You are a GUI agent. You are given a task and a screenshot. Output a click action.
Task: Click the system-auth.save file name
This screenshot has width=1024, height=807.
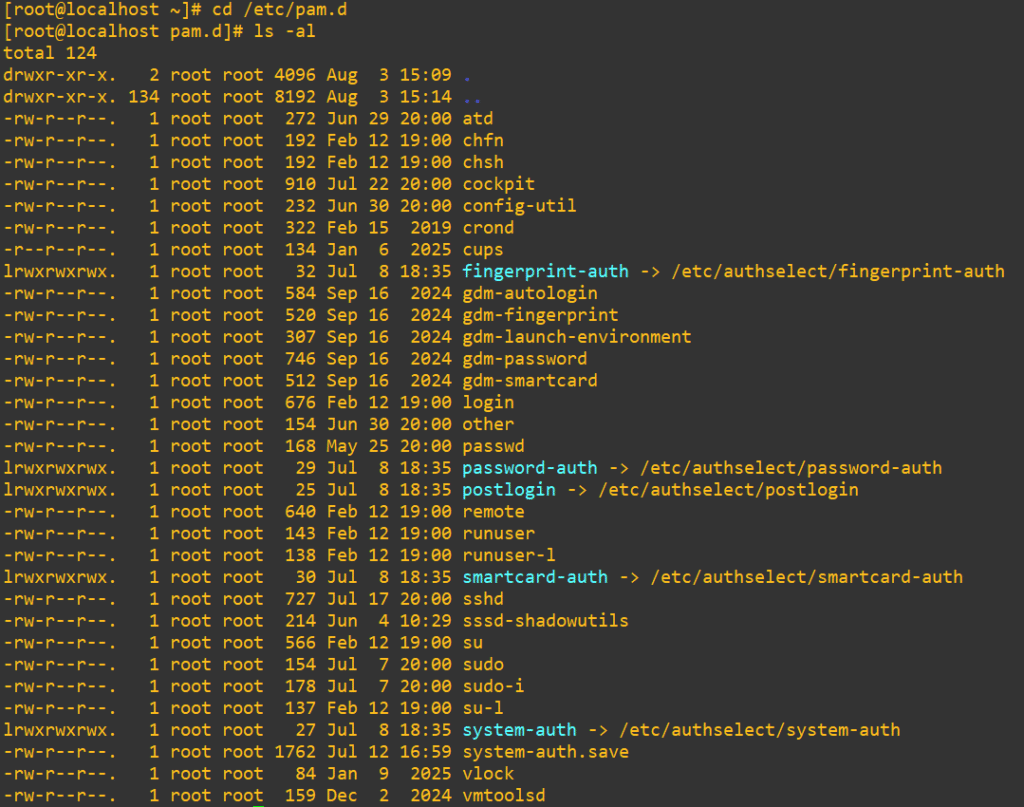pos(545,752)
